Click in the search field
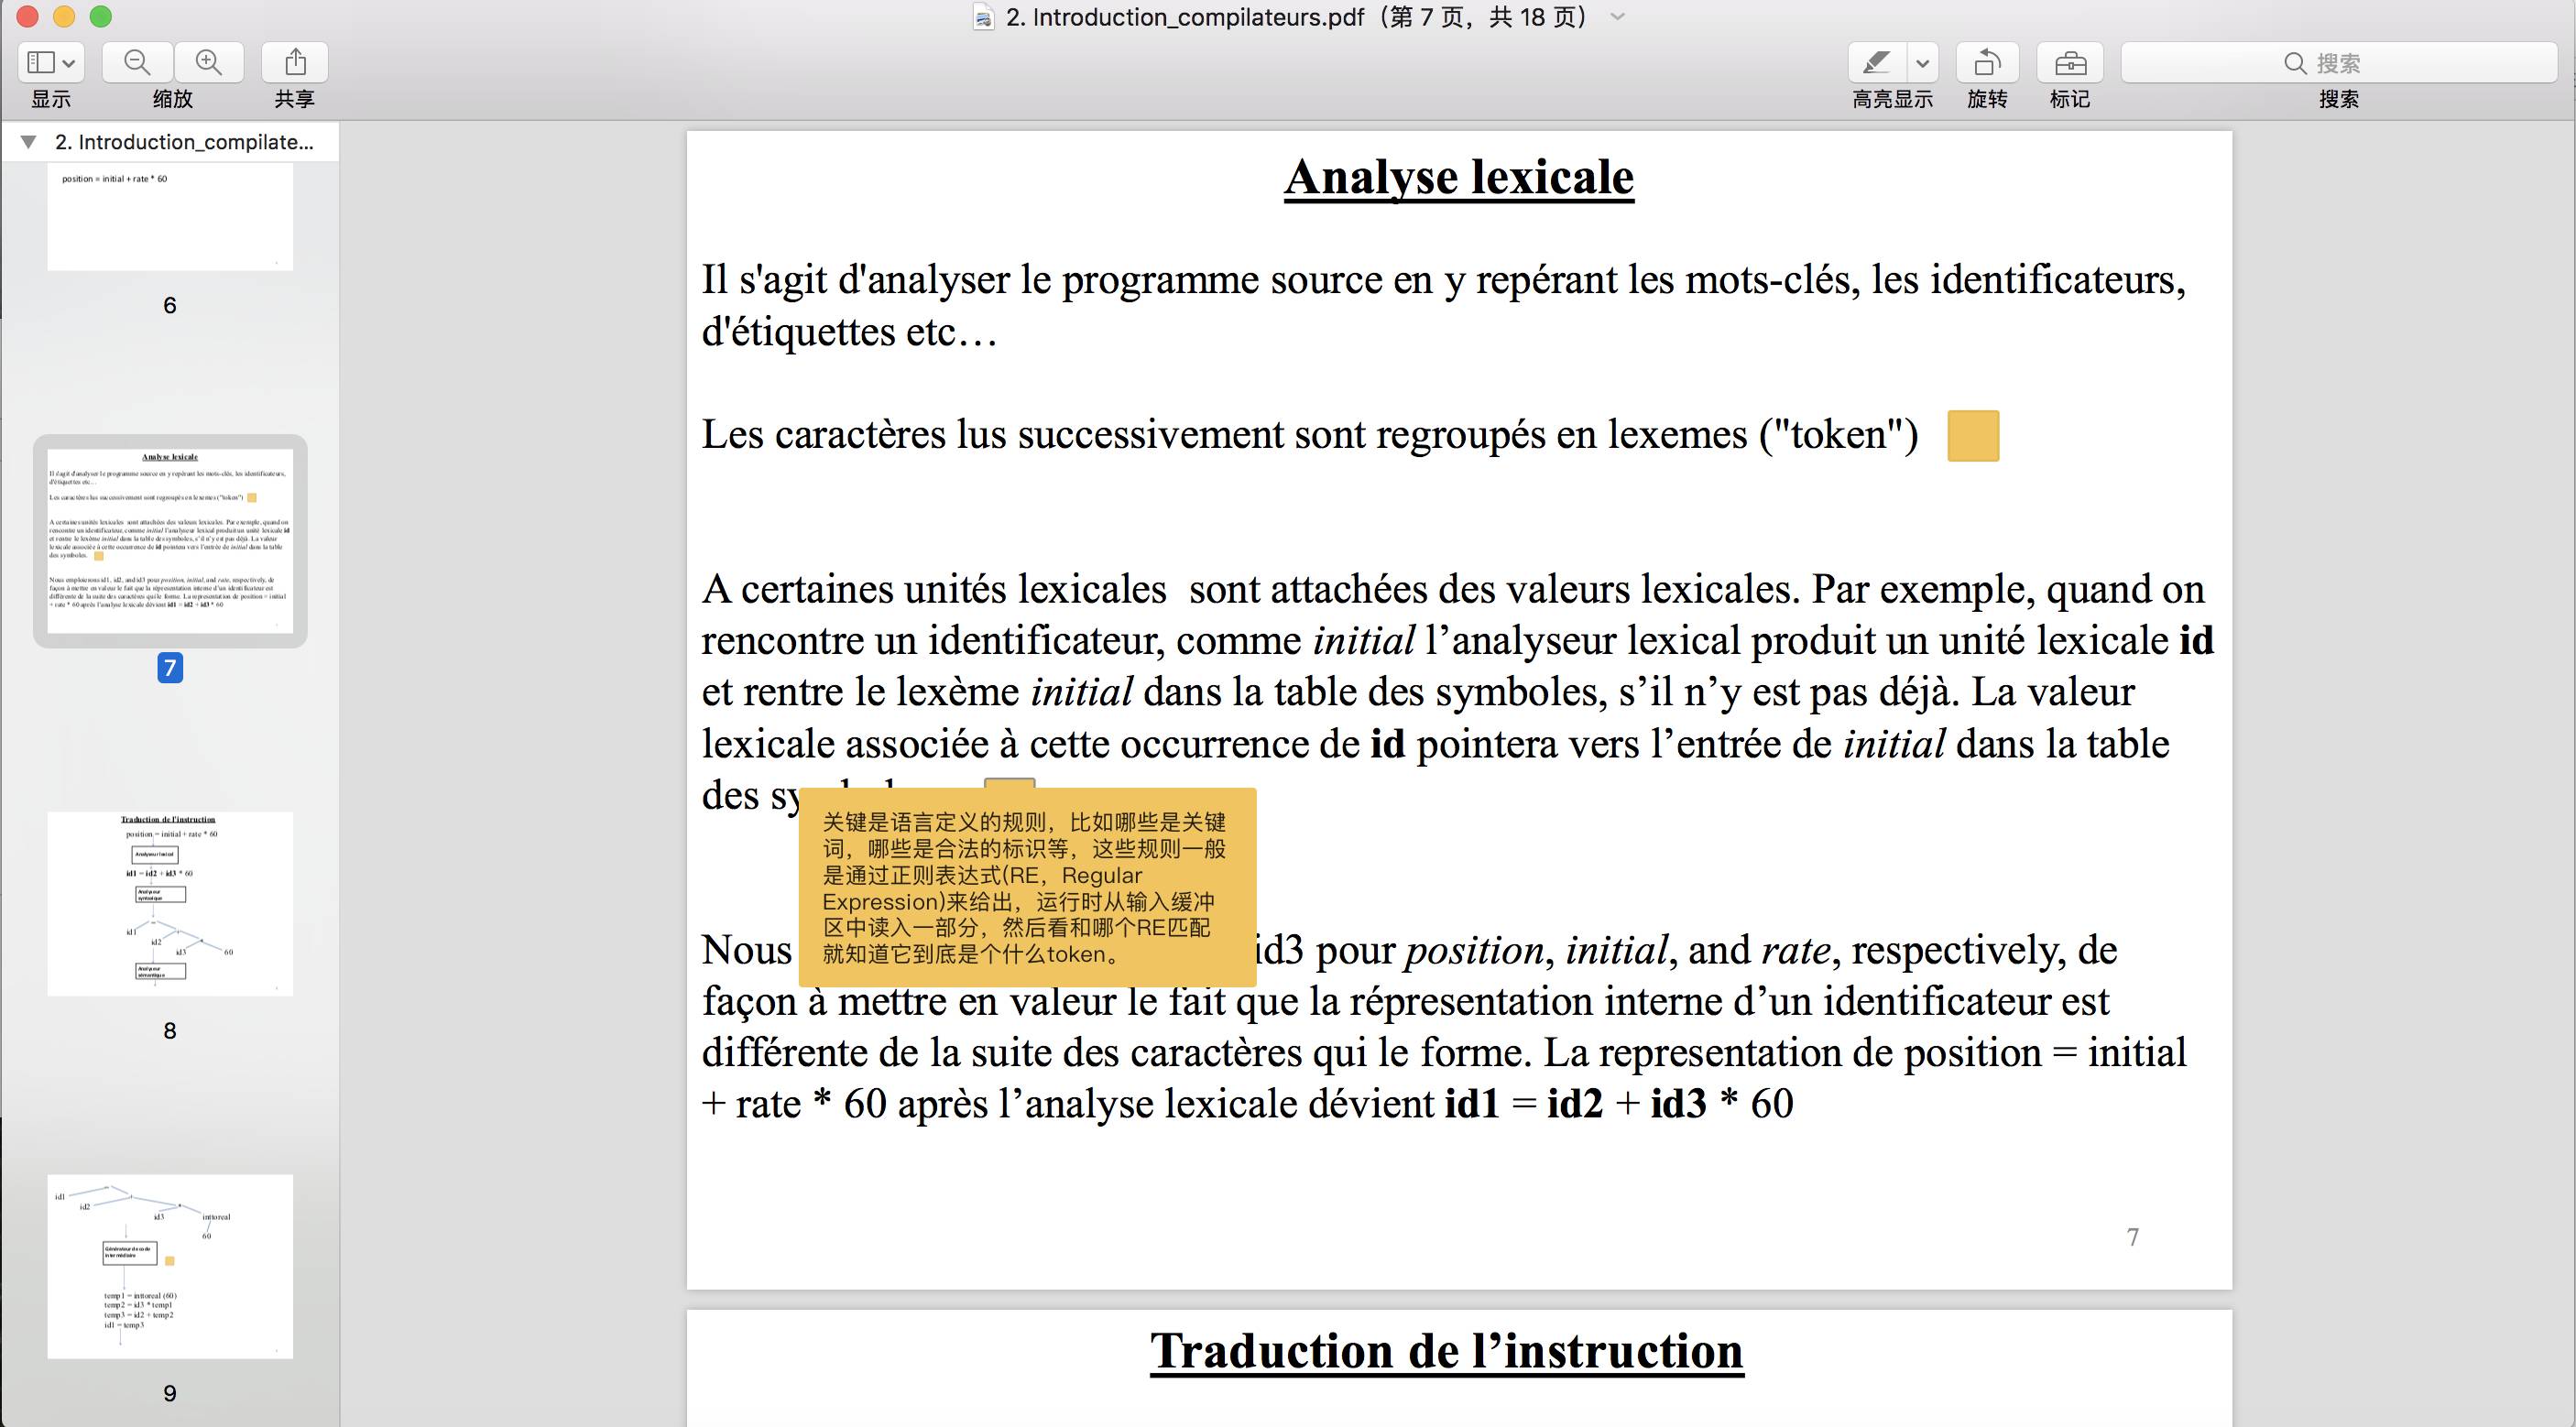The height and width of the screenshot is (1427, 2576). tap(2338, 63)
